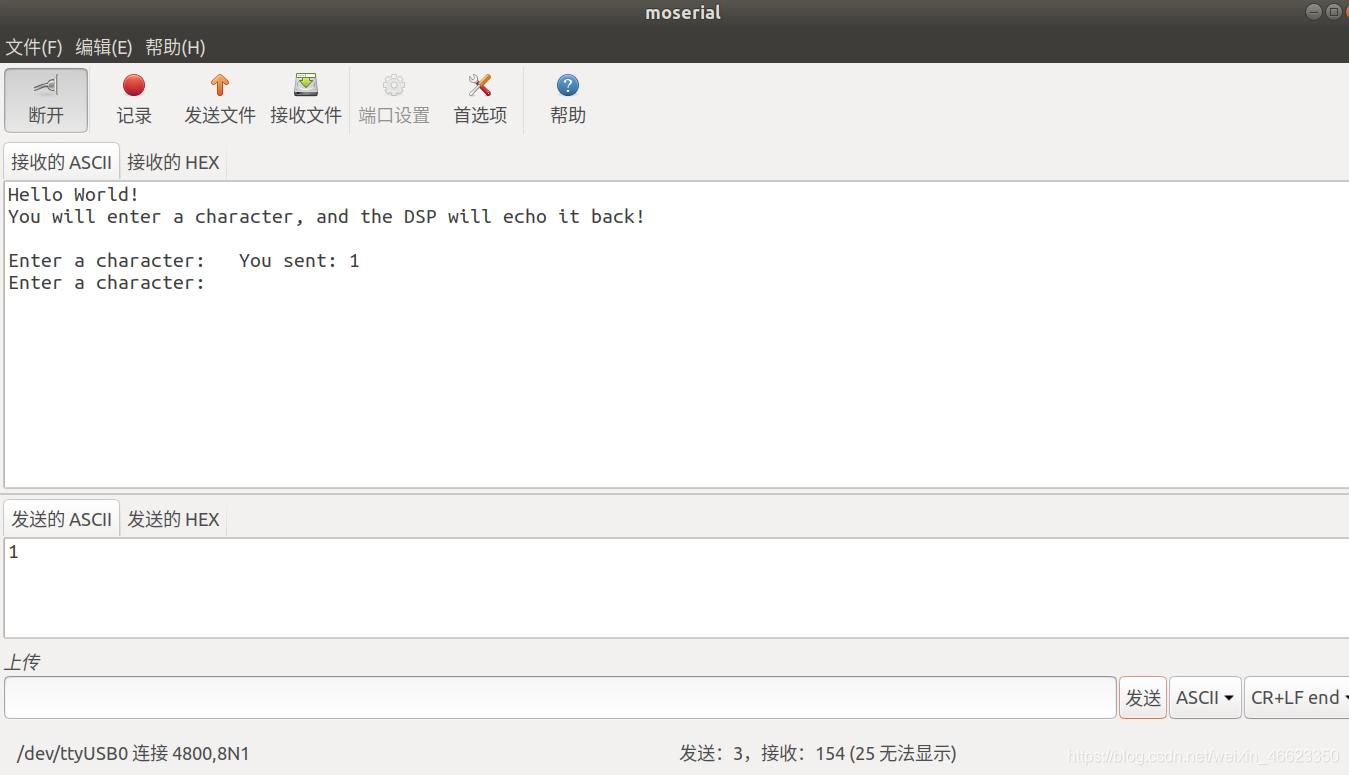Open the 帮助(H) menu
This screenshot has height=775, width=1349.
coord(175,47)
